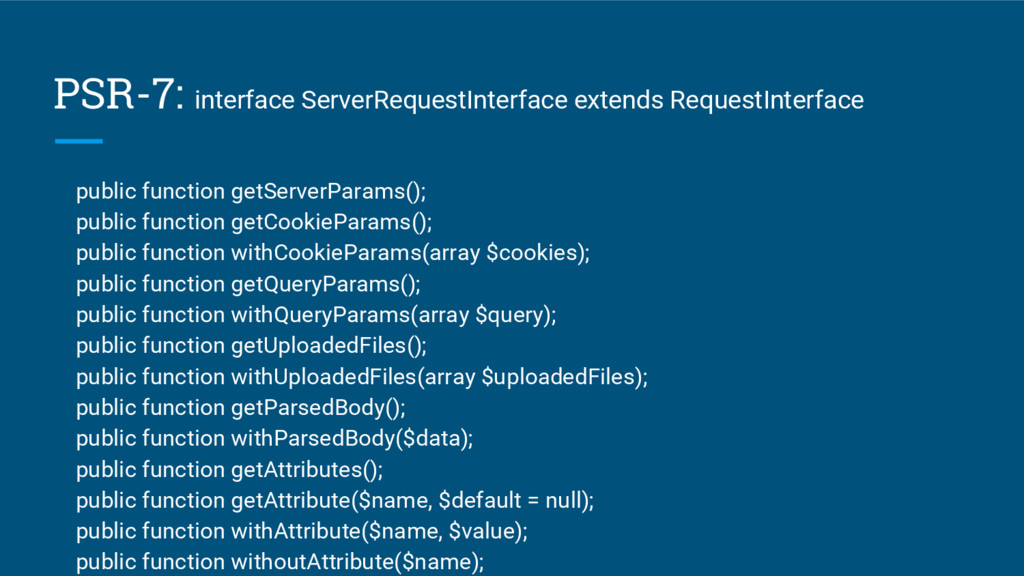Select the getParsedBody() line
This screenshot has width=1024, height=576.
click(x=241, y=408)
